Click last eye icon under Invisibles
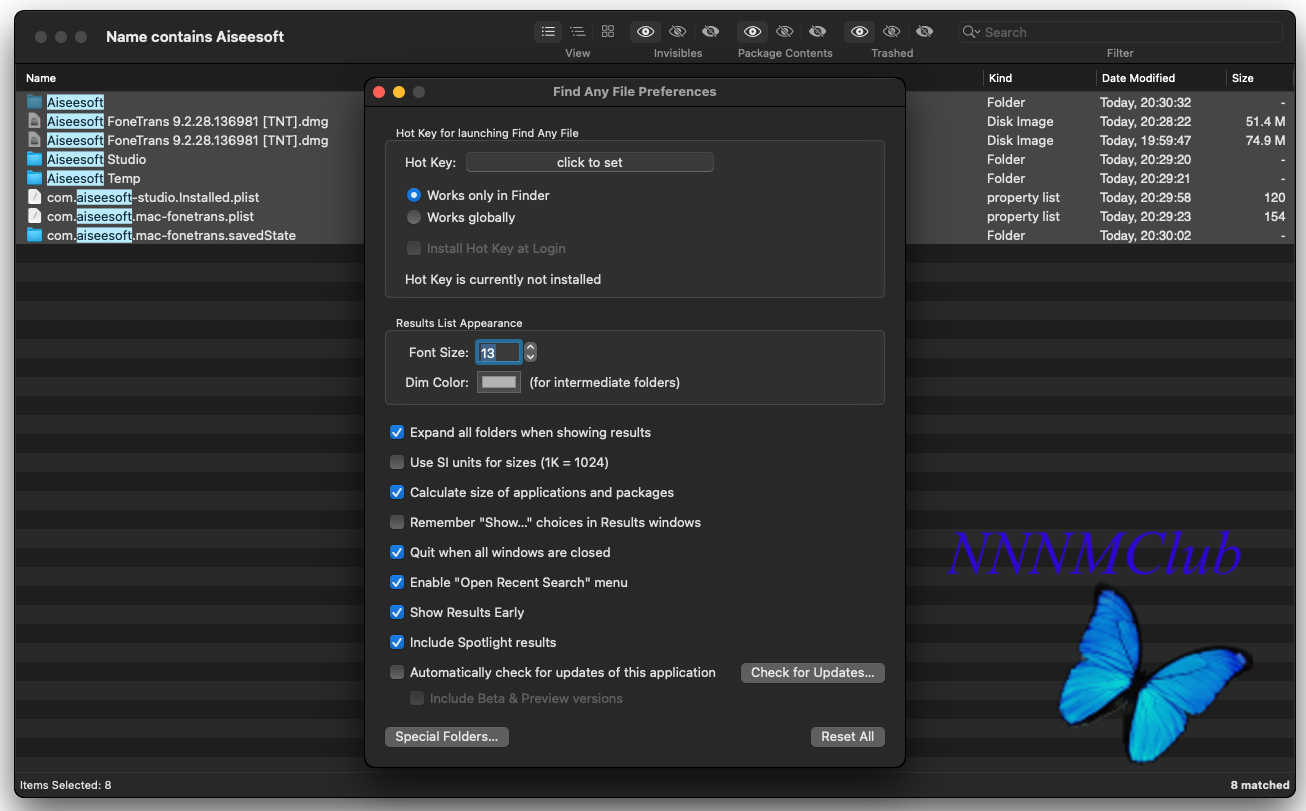Viewport: 1306px width, 811px height. point(710,32)
